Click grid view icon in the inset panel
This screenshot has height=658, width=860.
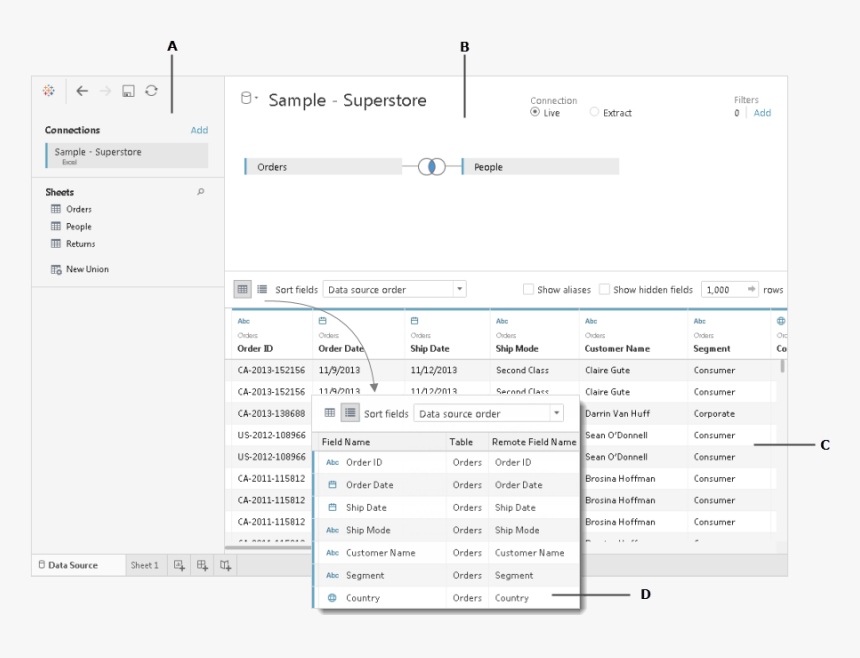tap(330, 412)
